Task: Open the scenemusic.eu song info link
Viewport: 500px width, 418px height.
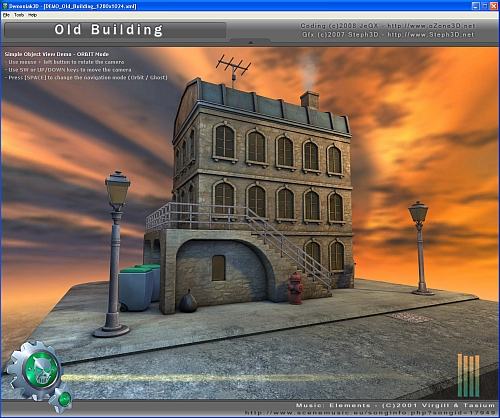Action: [370, 413]
